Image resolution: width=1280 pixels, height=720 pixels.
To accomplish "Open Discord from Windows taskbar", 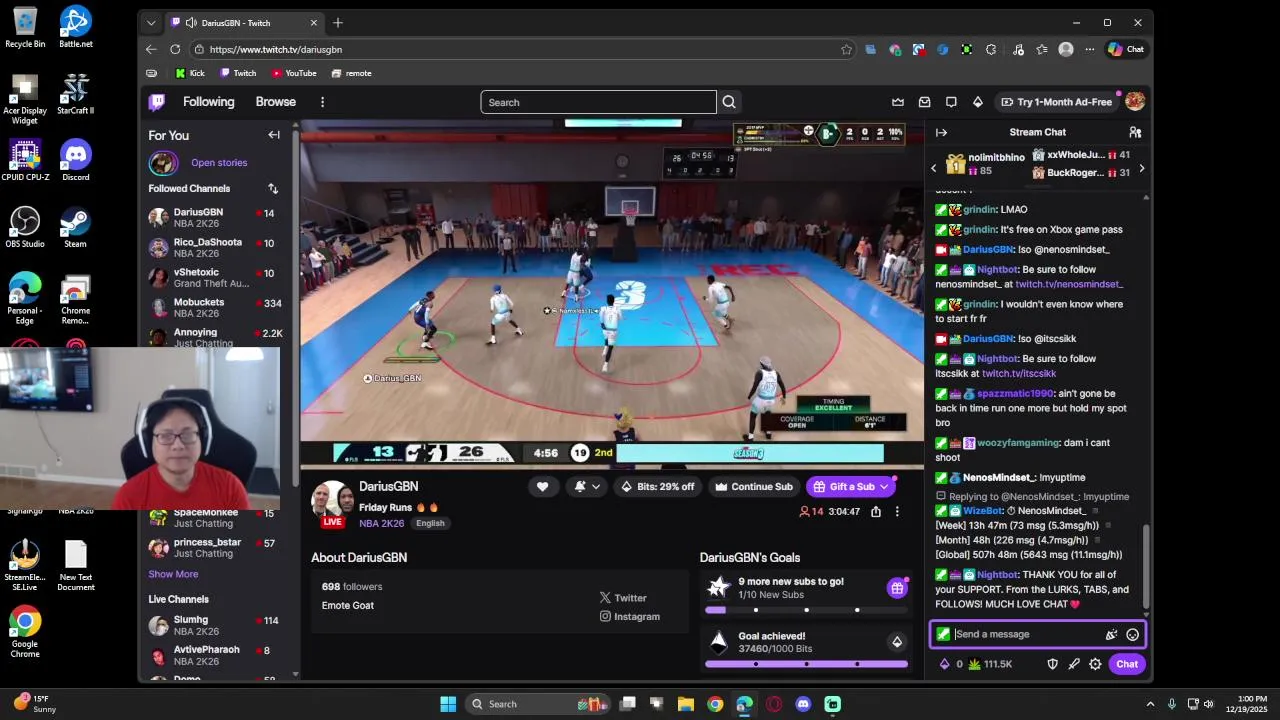I will (x=803, y=704).
